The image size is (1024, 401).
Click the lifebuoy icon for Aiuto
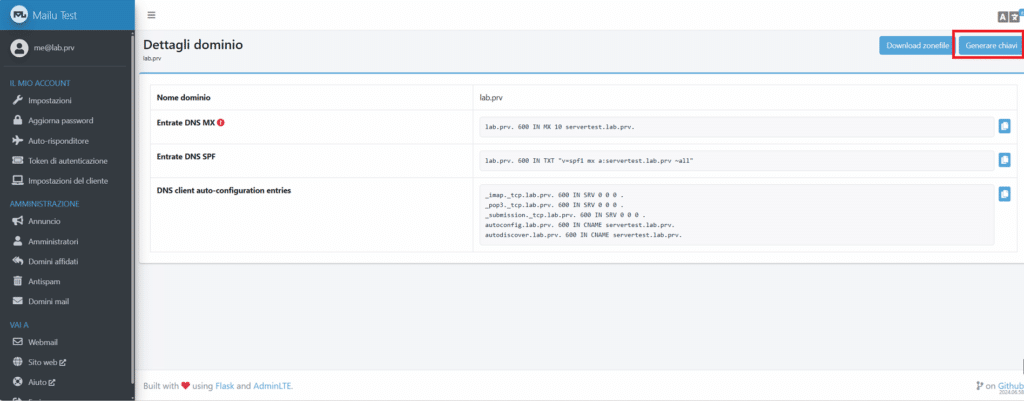click(18, 382)
